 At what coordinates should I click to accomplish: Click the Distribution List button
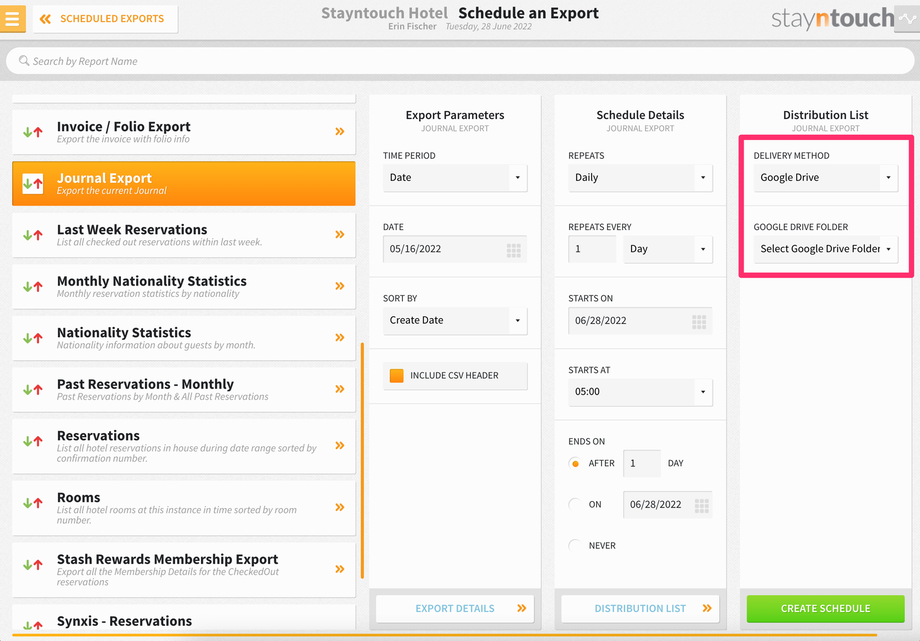(640, 609)
